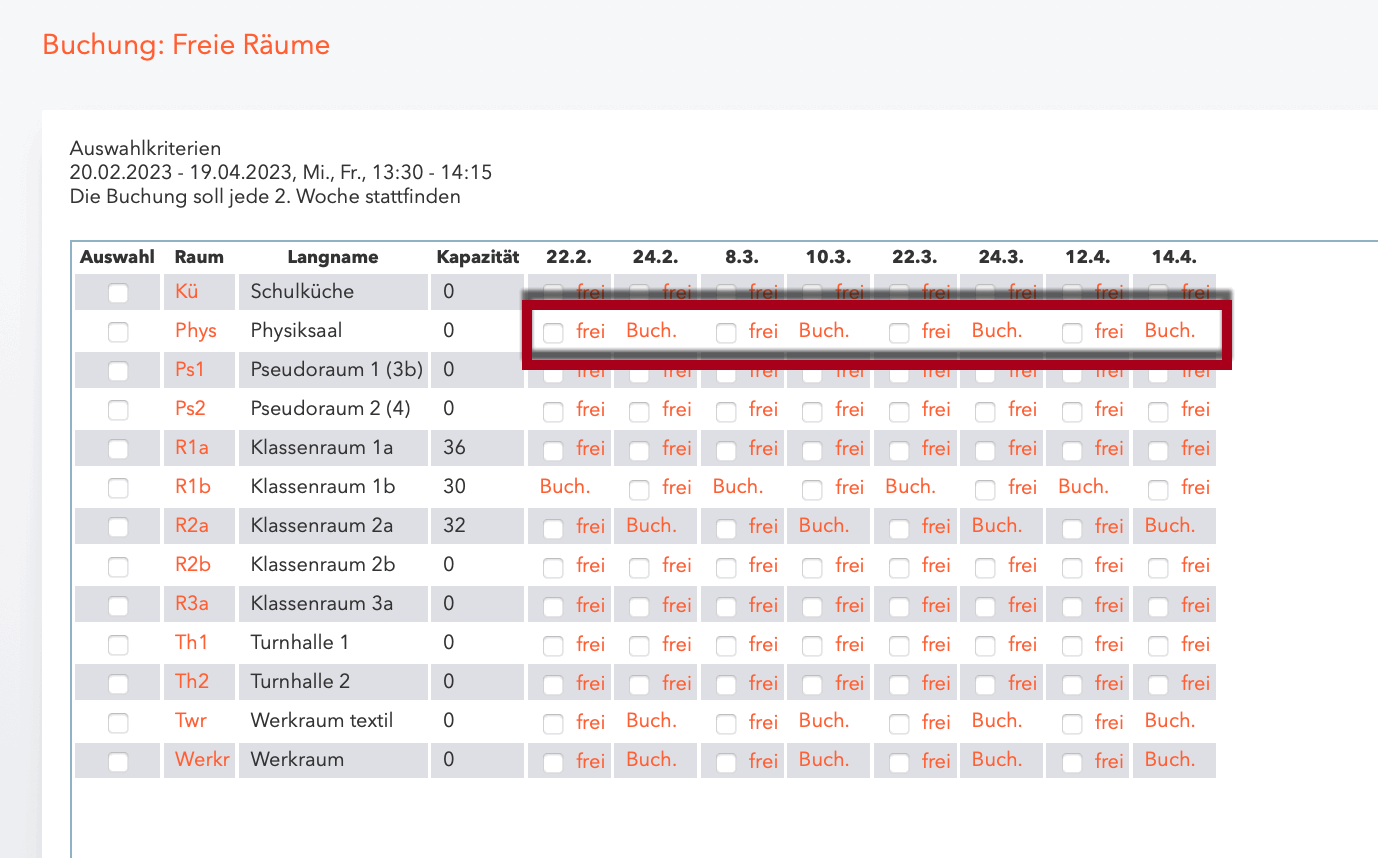The height and width of the screenshot is (858, 1378).
Task: Open the Kü room link
Action: pos(187,291)
